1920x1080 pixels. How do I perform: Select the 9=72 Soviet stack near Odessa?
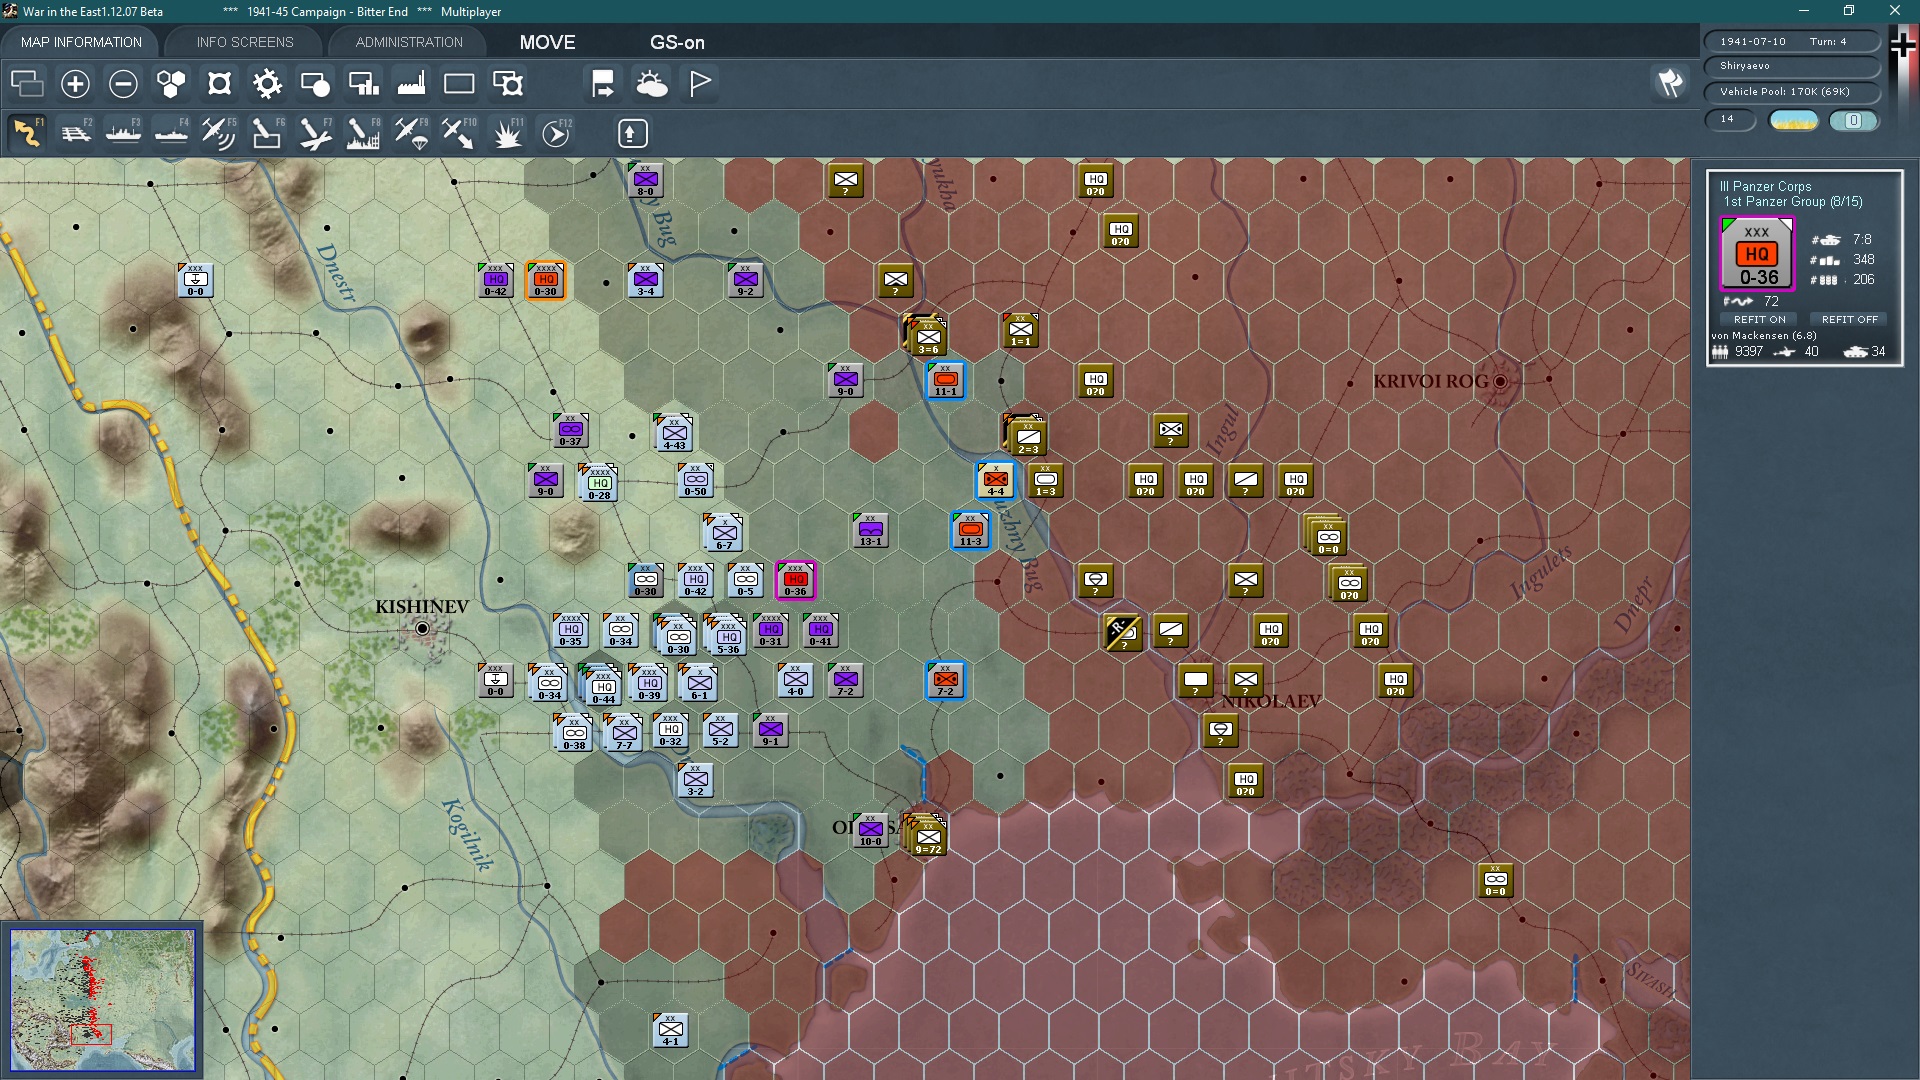coord(927,836)
